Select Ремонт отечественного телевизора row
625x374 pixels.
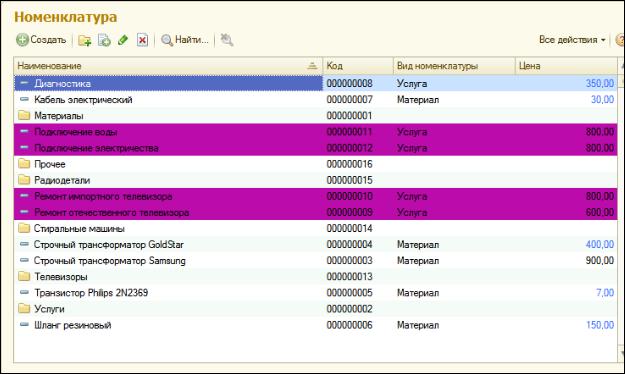(x=315, y=212)
